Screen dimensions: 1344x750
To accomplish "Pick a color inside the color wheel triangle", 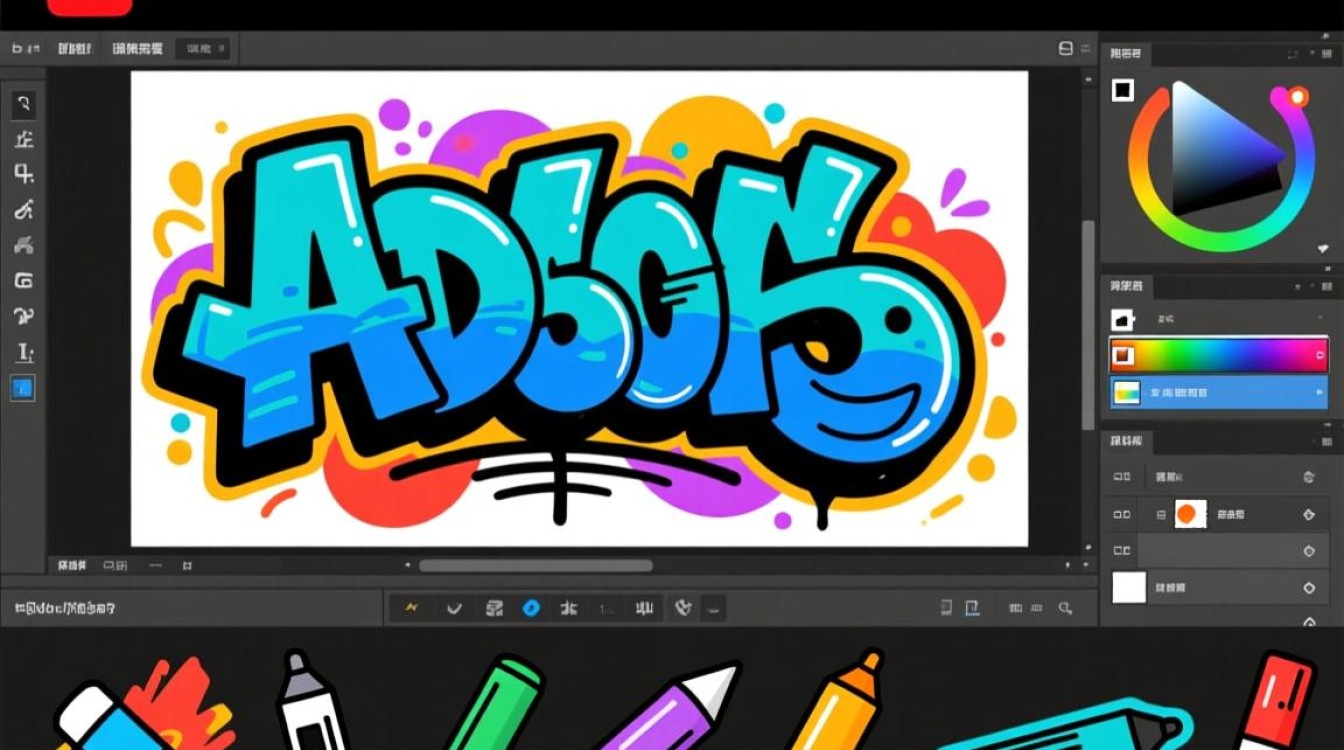I will [x=1215, y=150].
